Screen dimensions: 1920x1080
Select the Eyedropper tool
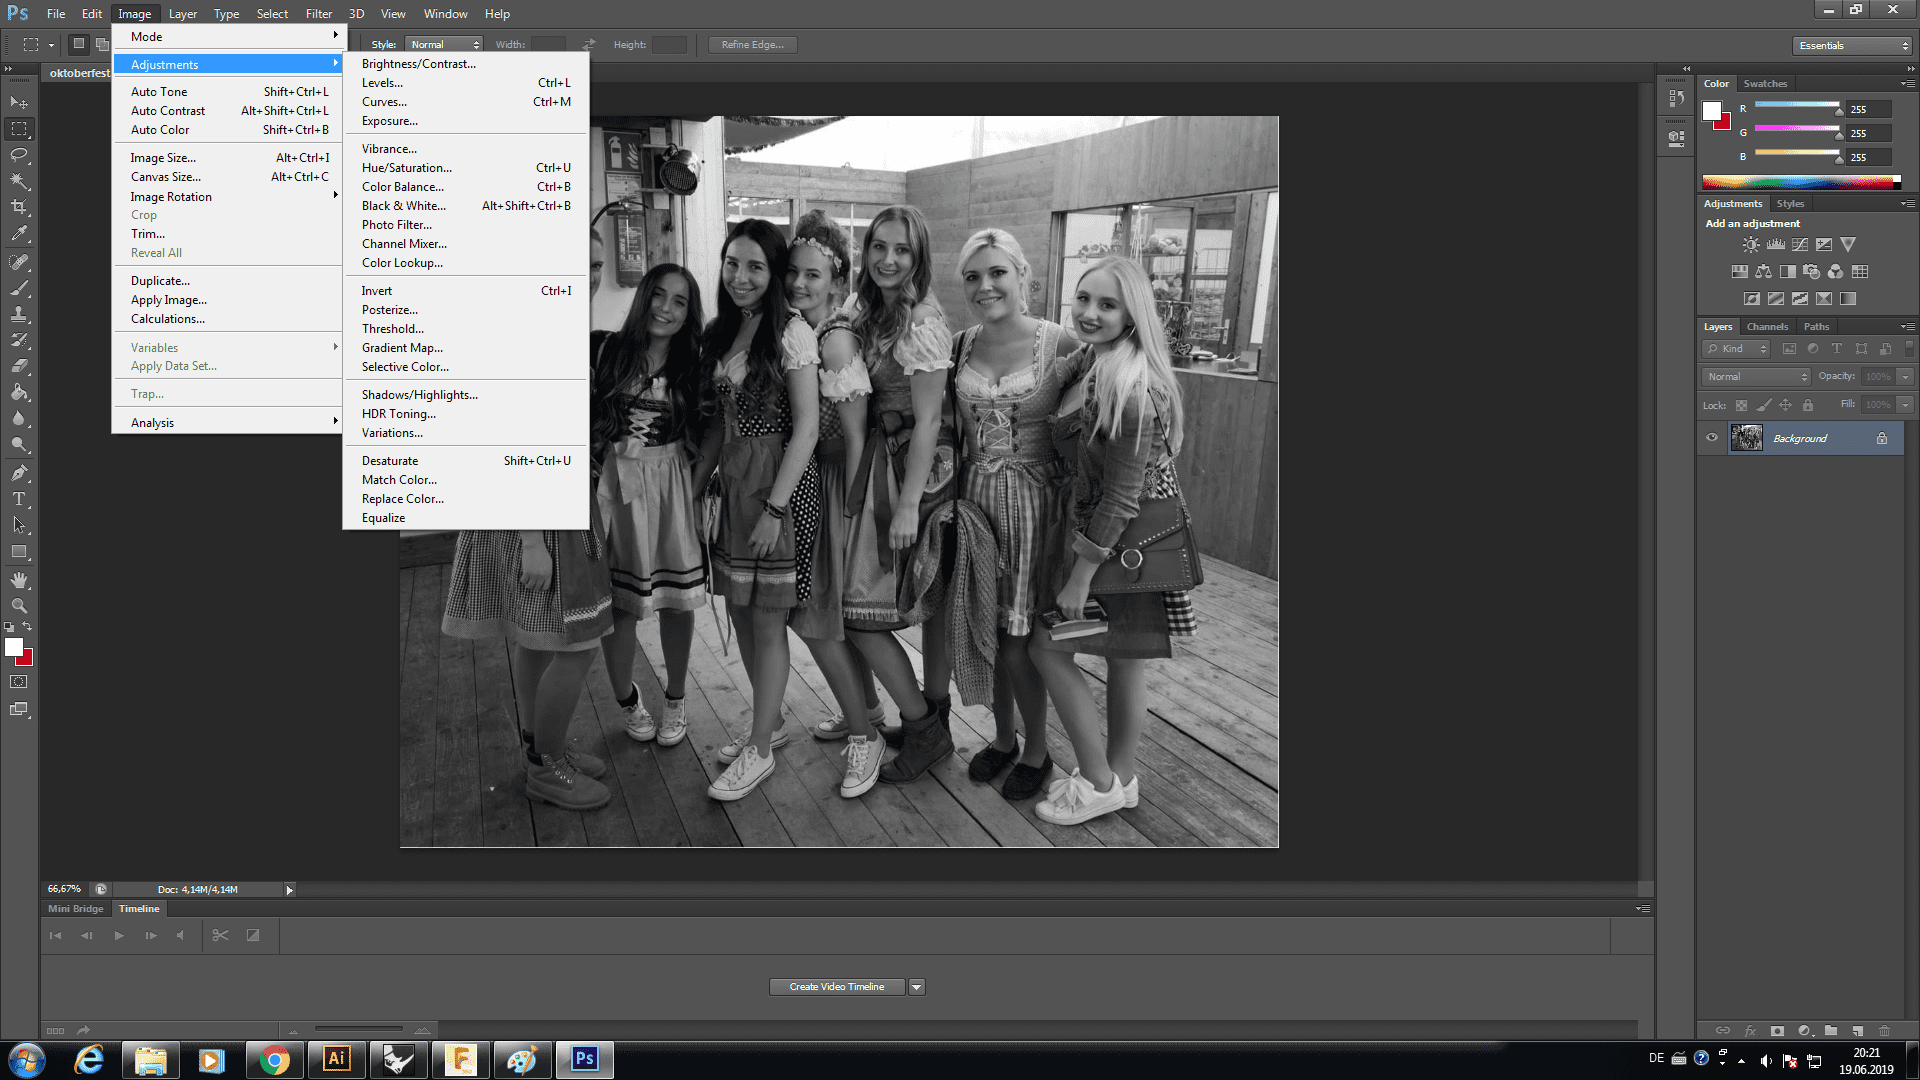(x=19, y=234)
